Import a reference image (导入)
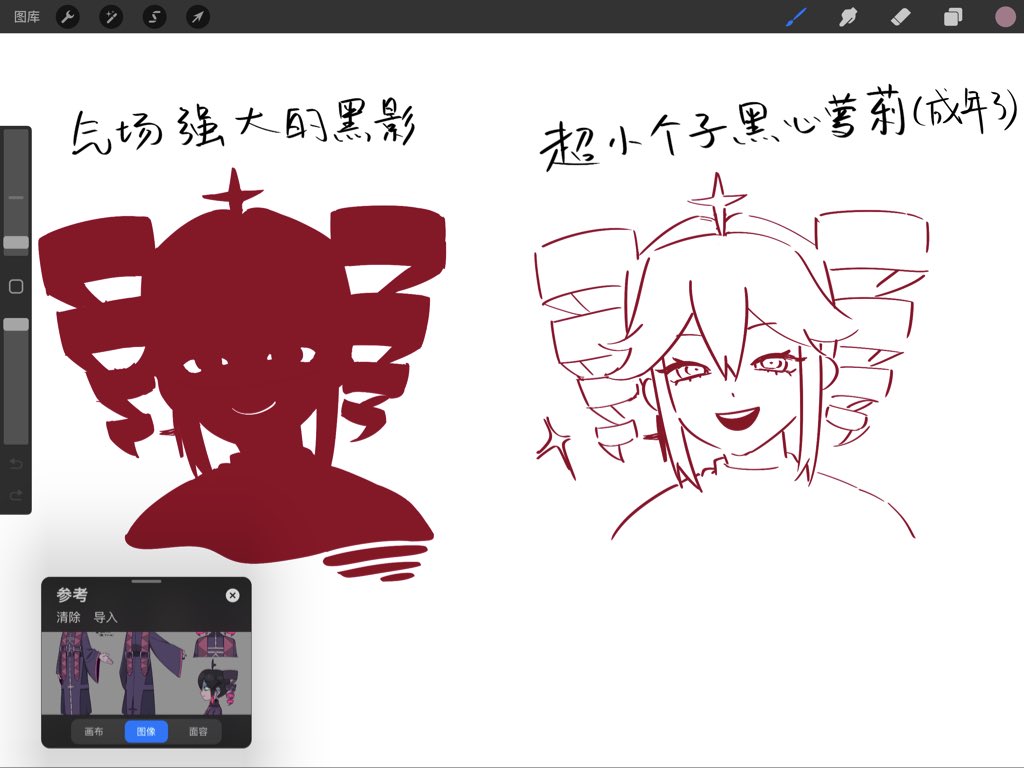This screenshot has width=1024, height=768. click(105, 617)
